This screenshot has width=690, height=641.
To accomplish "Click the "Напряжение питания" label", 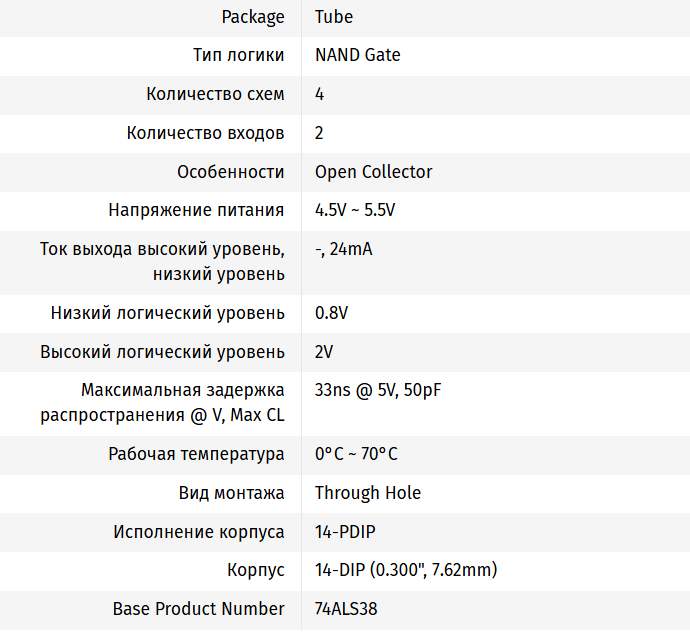I will point(196,211).
